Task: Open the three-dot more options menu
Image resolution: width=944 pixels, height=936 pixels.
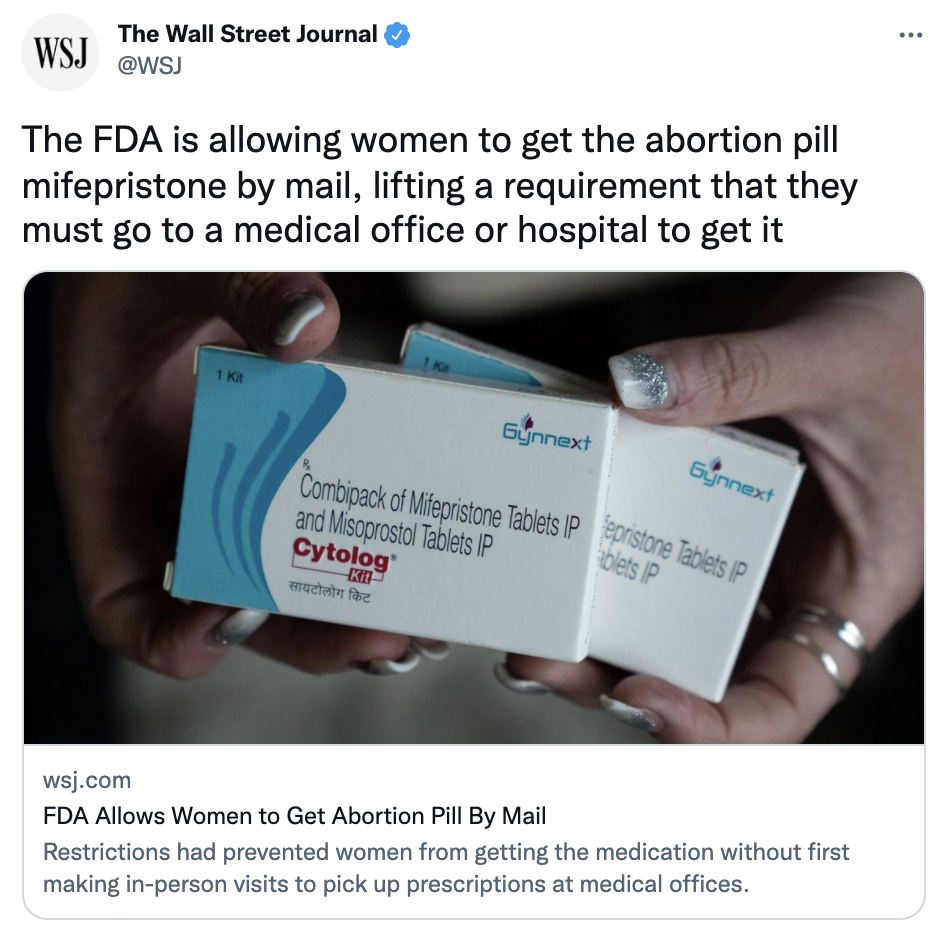Action: tap(910, 36)
